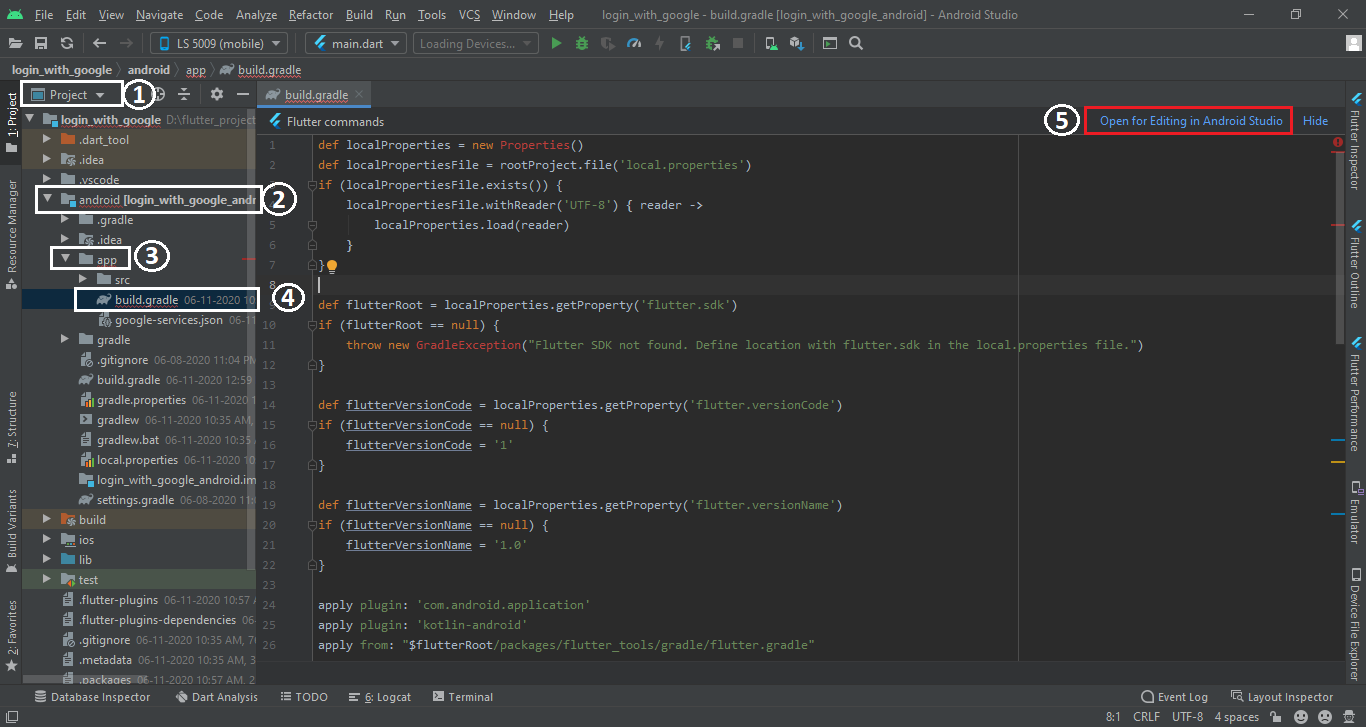Open the Refactor menu
Screen dimensions: 1366x728
tap(311, 15)
